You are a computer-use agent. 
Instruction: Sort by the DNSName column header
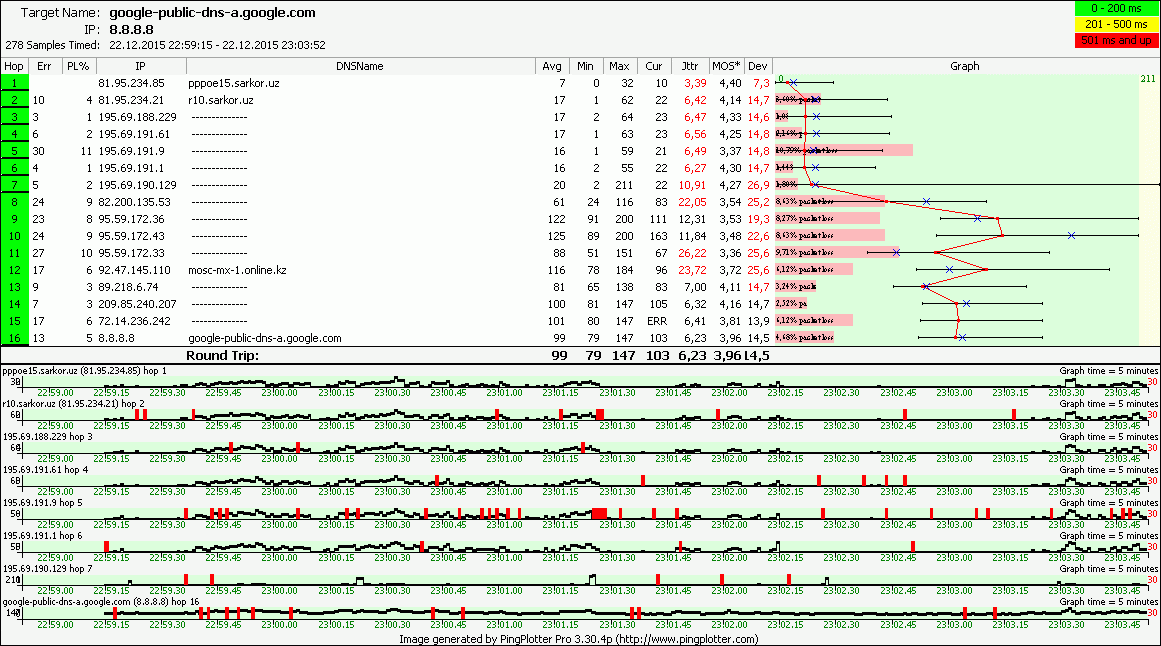[x=361, y=66]
